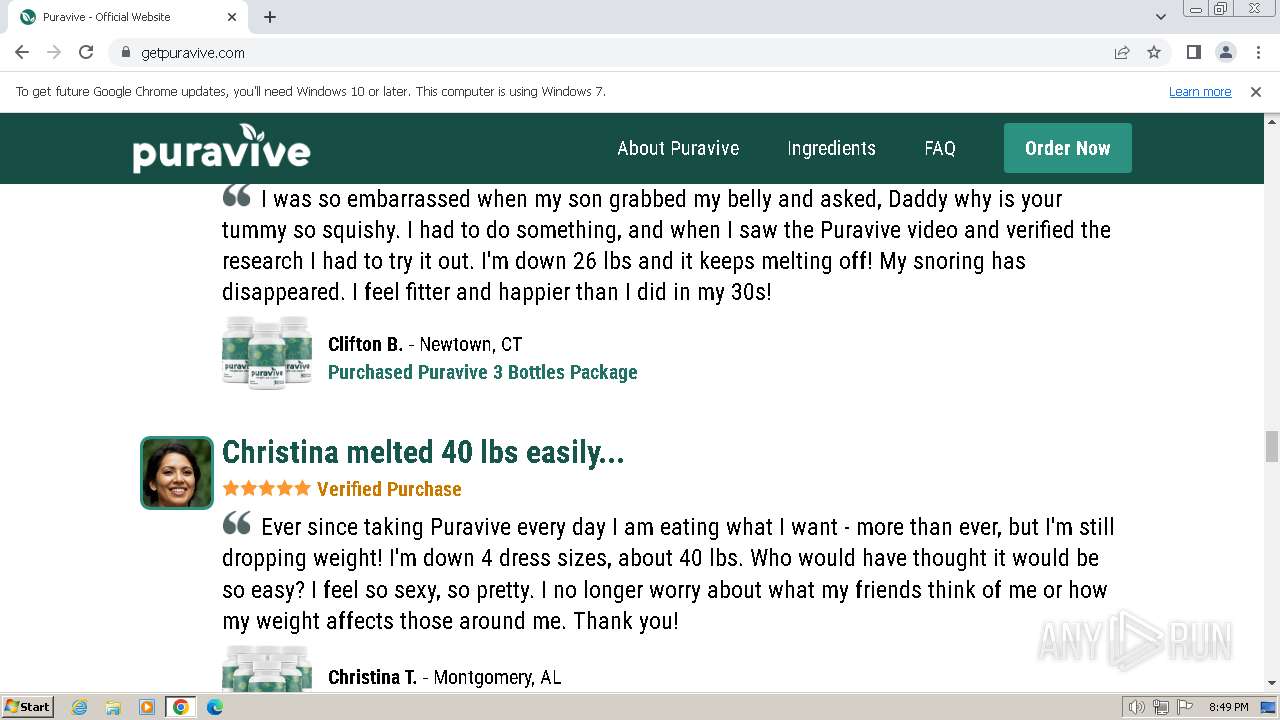Switch to Chrome taskbar icon
This screenshot has width=1280, height=720.
[181, 707]
